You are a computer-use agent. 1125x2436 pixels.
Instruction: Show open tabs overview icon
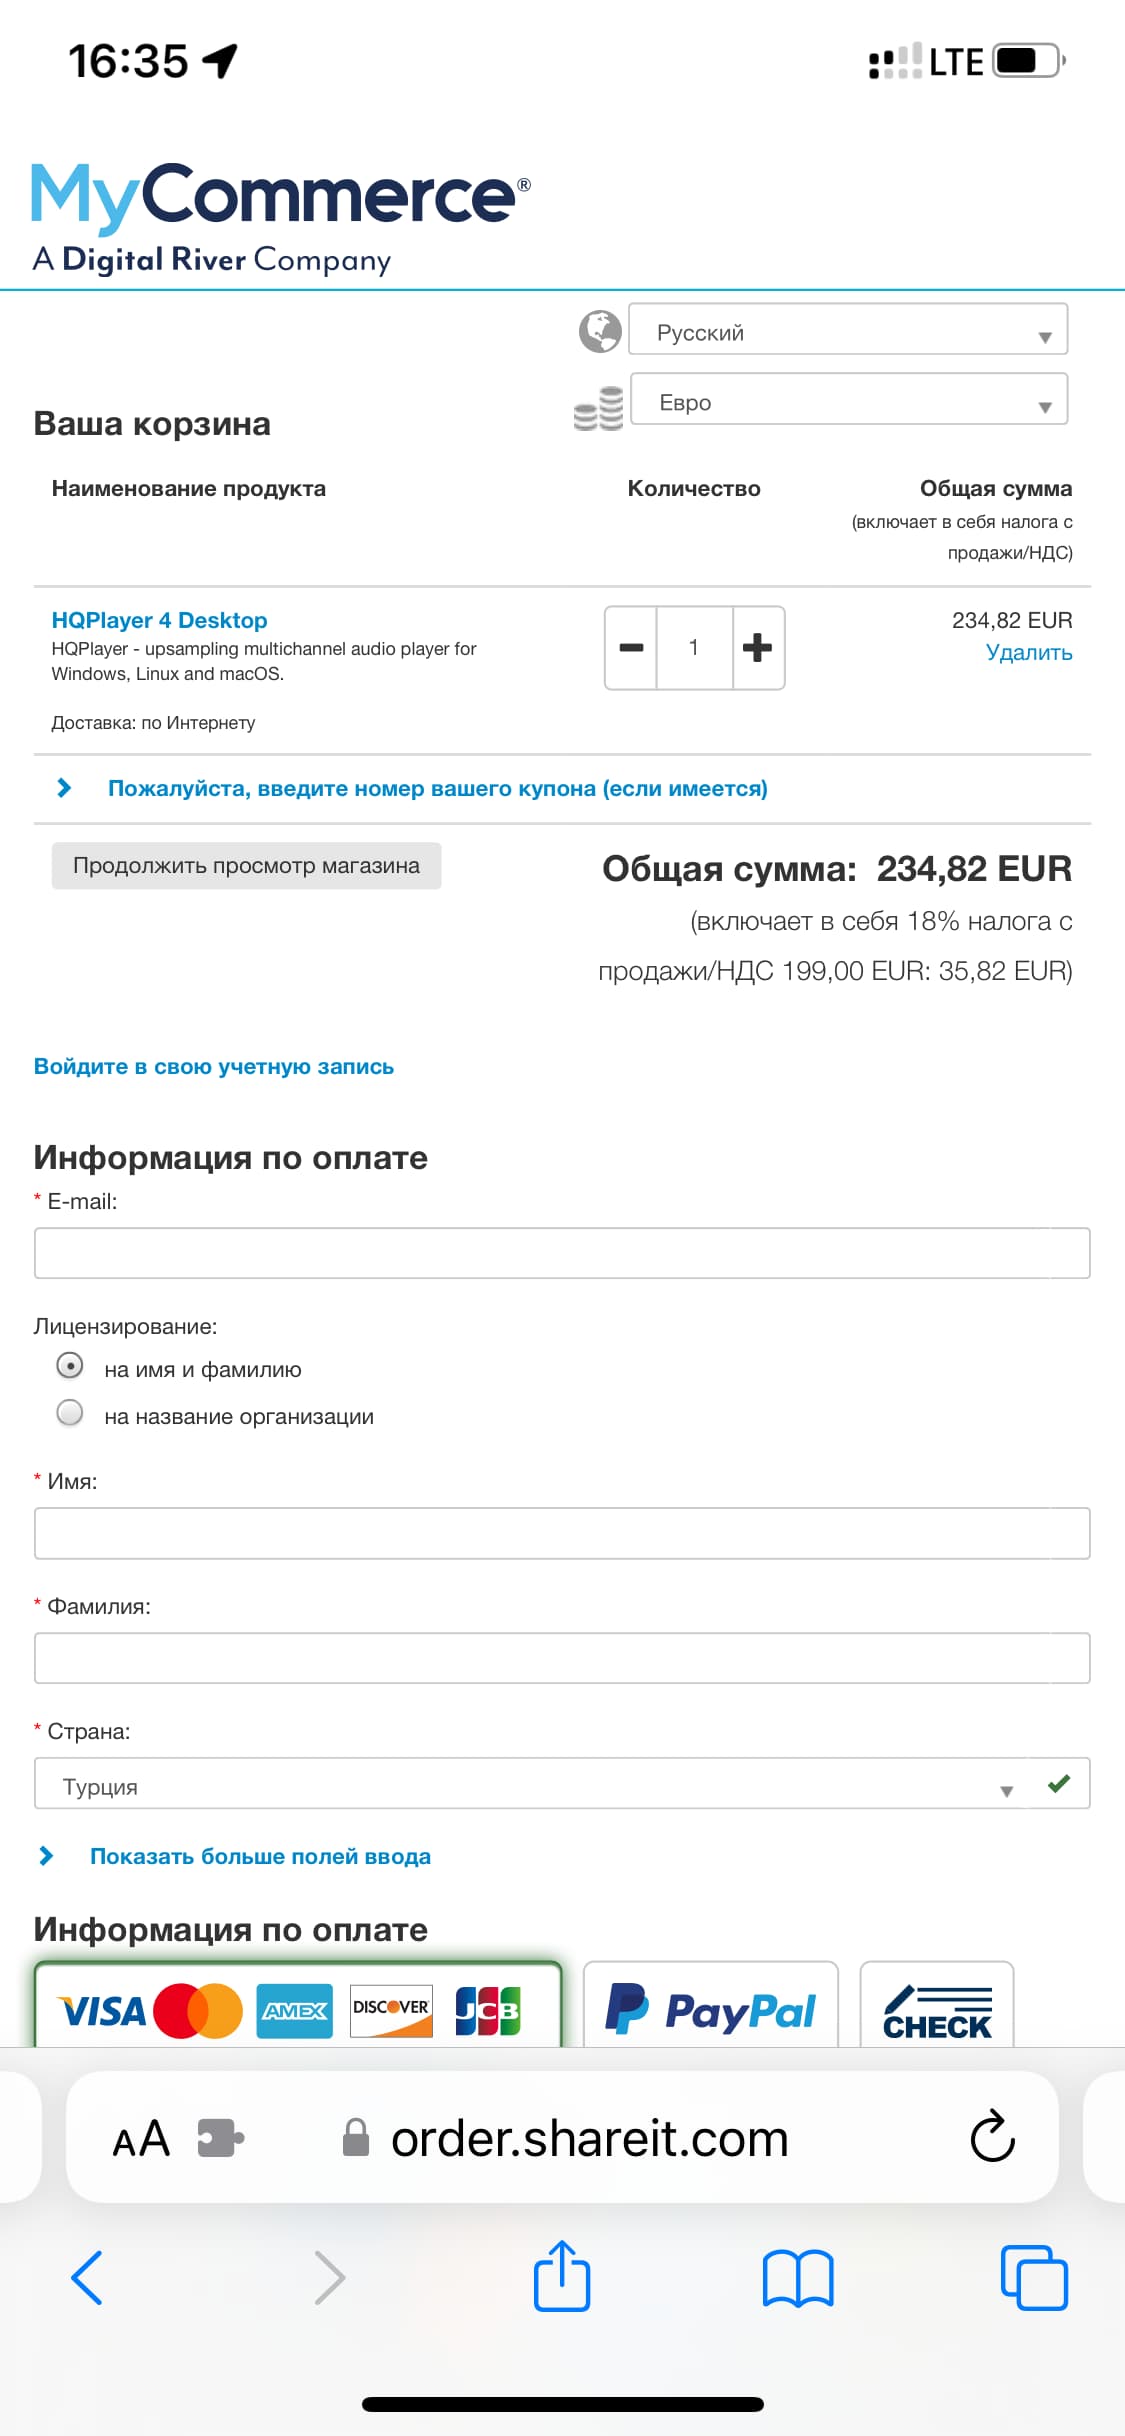click(x=1034, y=2278)
